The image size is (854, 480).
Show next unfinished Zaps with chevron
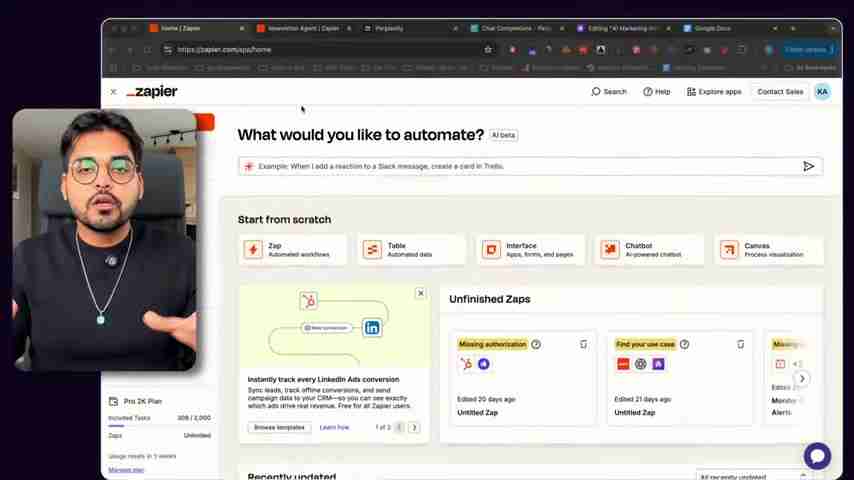[x=802, y=379]
